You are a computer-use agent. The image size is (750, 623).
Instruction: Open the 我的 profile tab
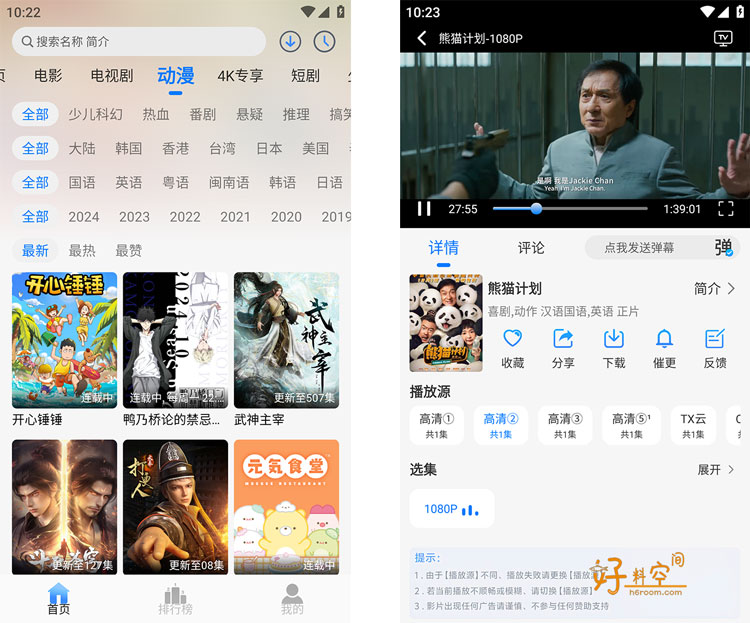(292, 599)
